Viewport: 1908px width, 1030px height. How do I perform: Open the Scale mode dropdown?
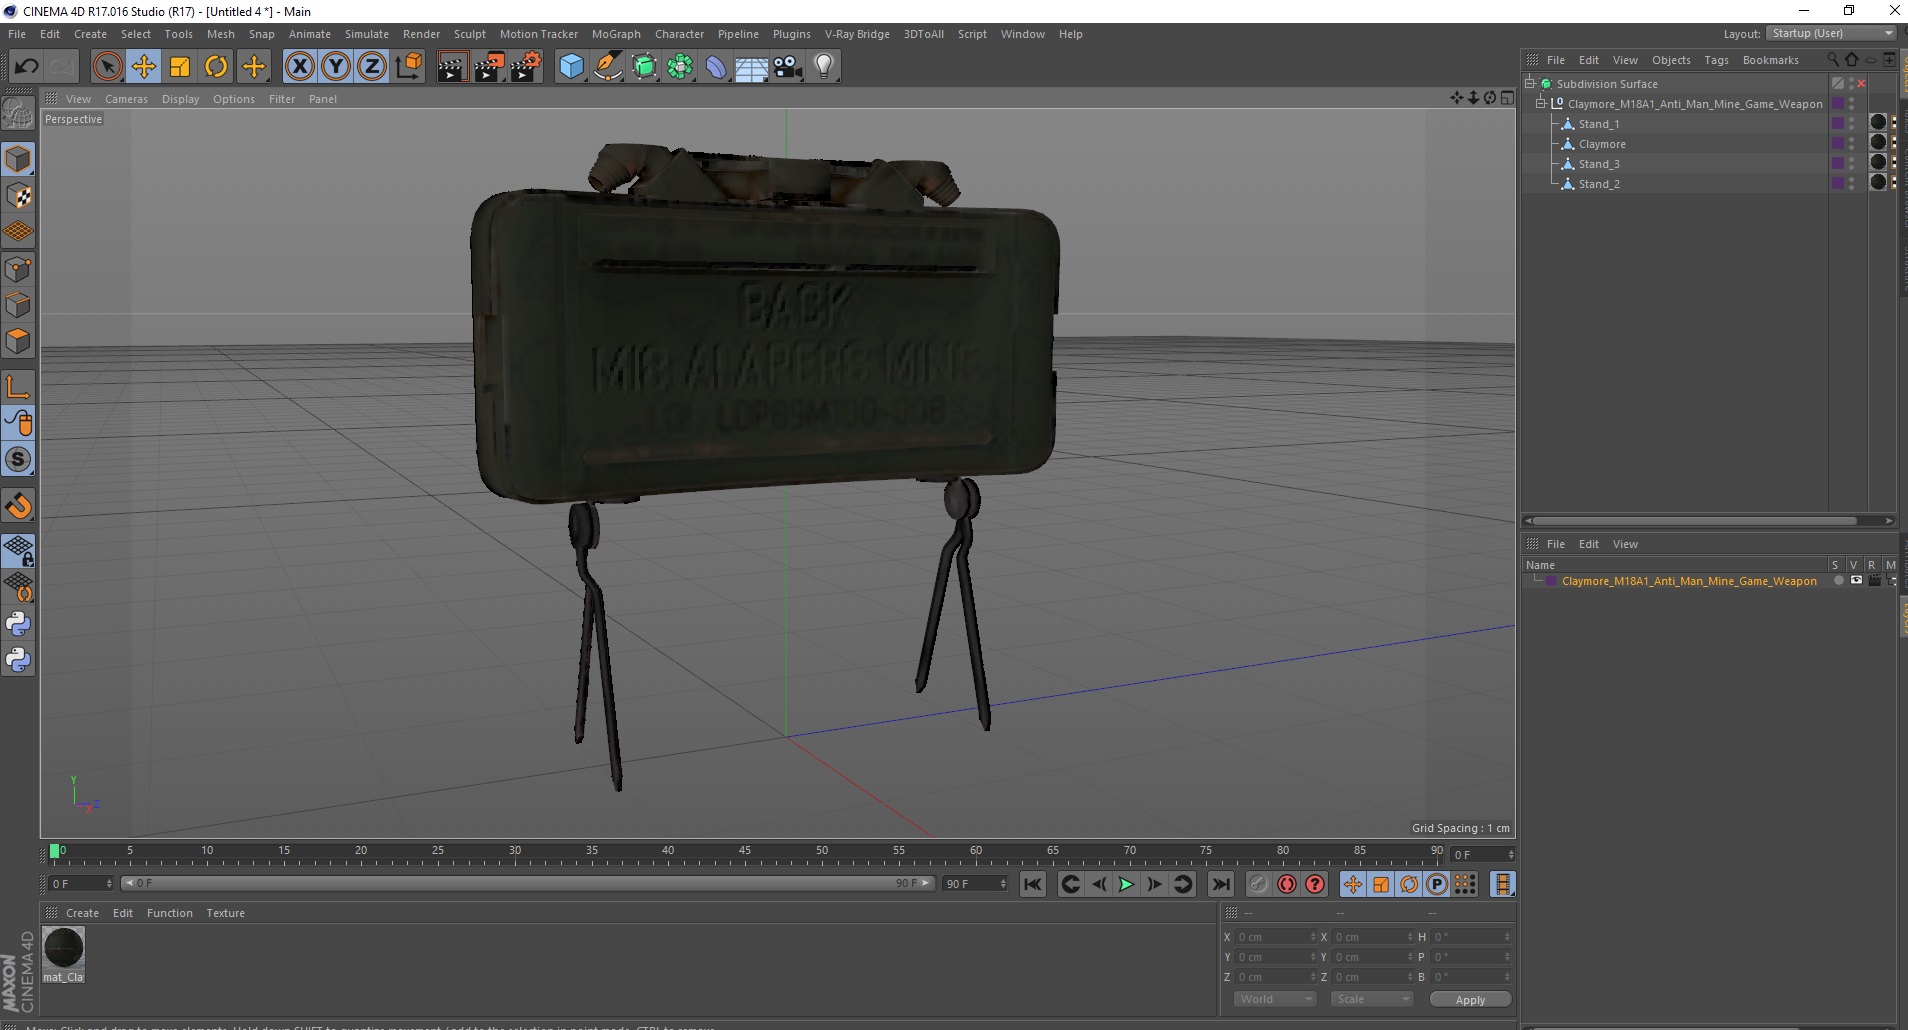(x=1372, y=999)
